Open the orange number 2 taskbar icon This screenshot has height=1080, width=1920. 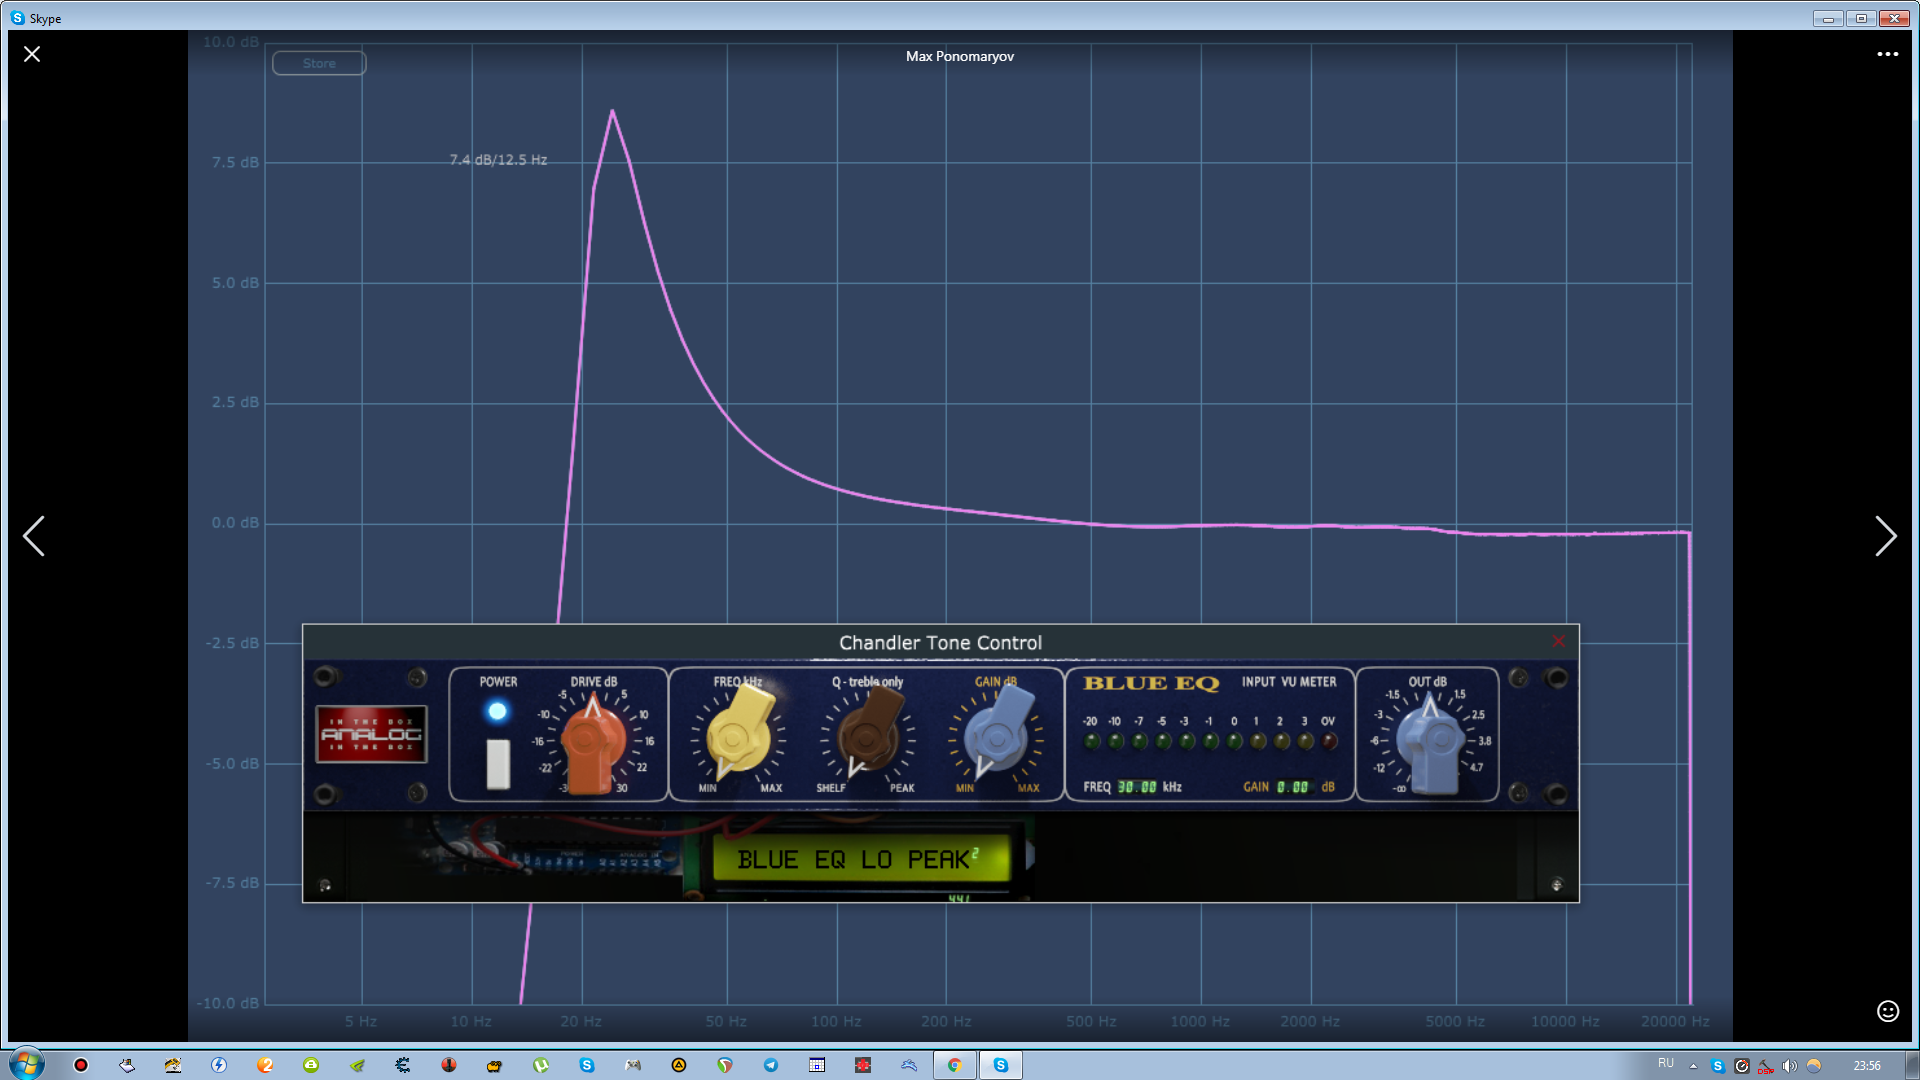click(x=265, y=1065)
